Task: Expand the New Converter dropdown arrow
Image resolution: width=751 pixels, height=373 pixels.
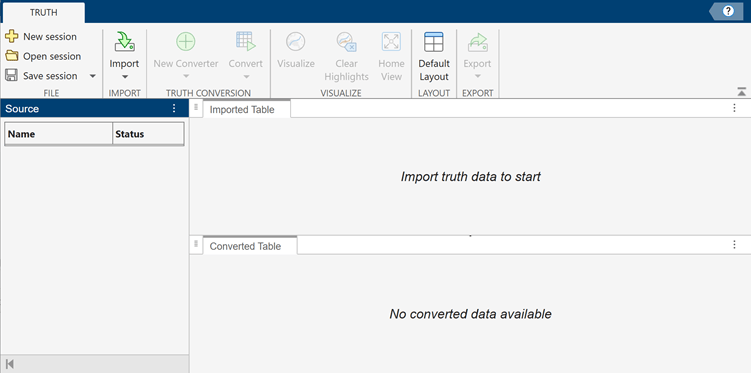Action: pyautogui.click(x=186, y=77)
